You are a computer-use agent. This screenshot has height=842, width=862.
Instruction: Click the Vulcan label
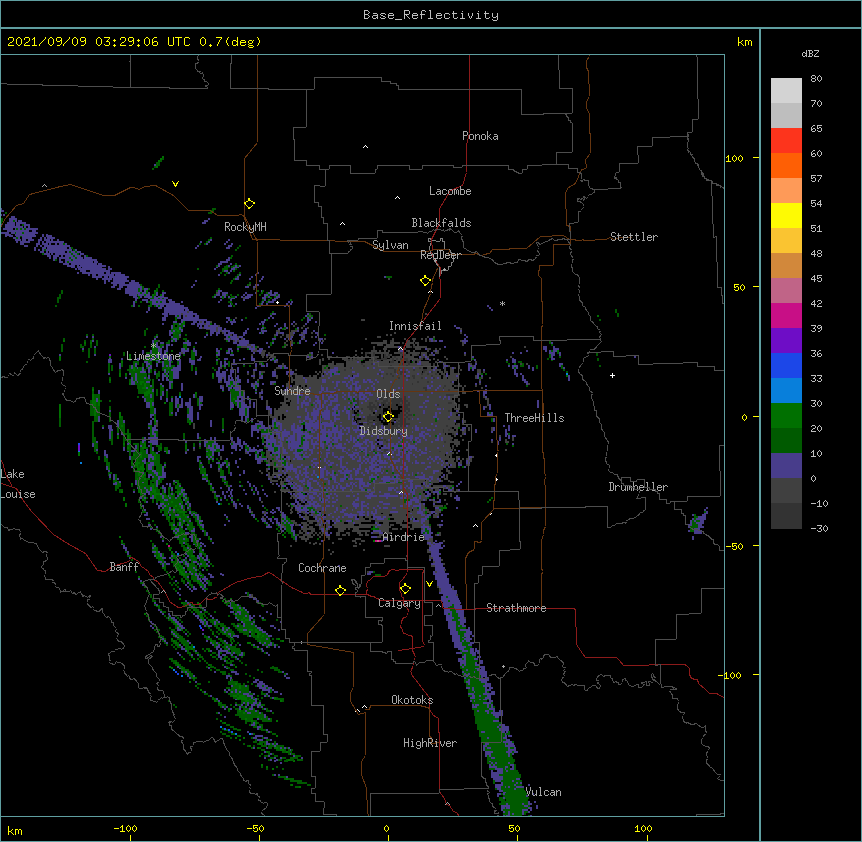[x=543, y=792]
